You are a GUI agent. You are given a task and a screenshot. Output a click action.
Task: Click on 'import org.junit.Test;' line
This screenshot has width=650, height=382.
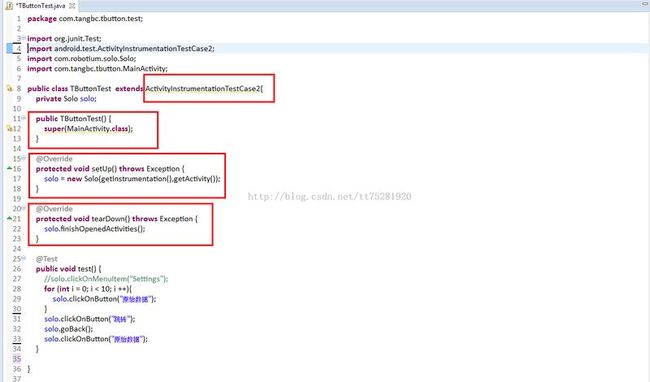tap(64, 39)
